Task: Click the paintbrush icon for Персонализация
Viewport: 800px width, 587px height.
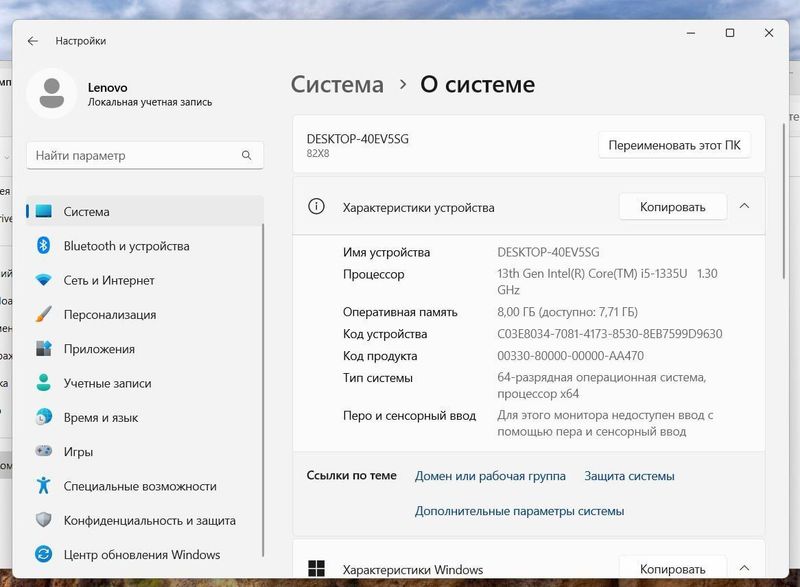Action: (x=43, y=314)
